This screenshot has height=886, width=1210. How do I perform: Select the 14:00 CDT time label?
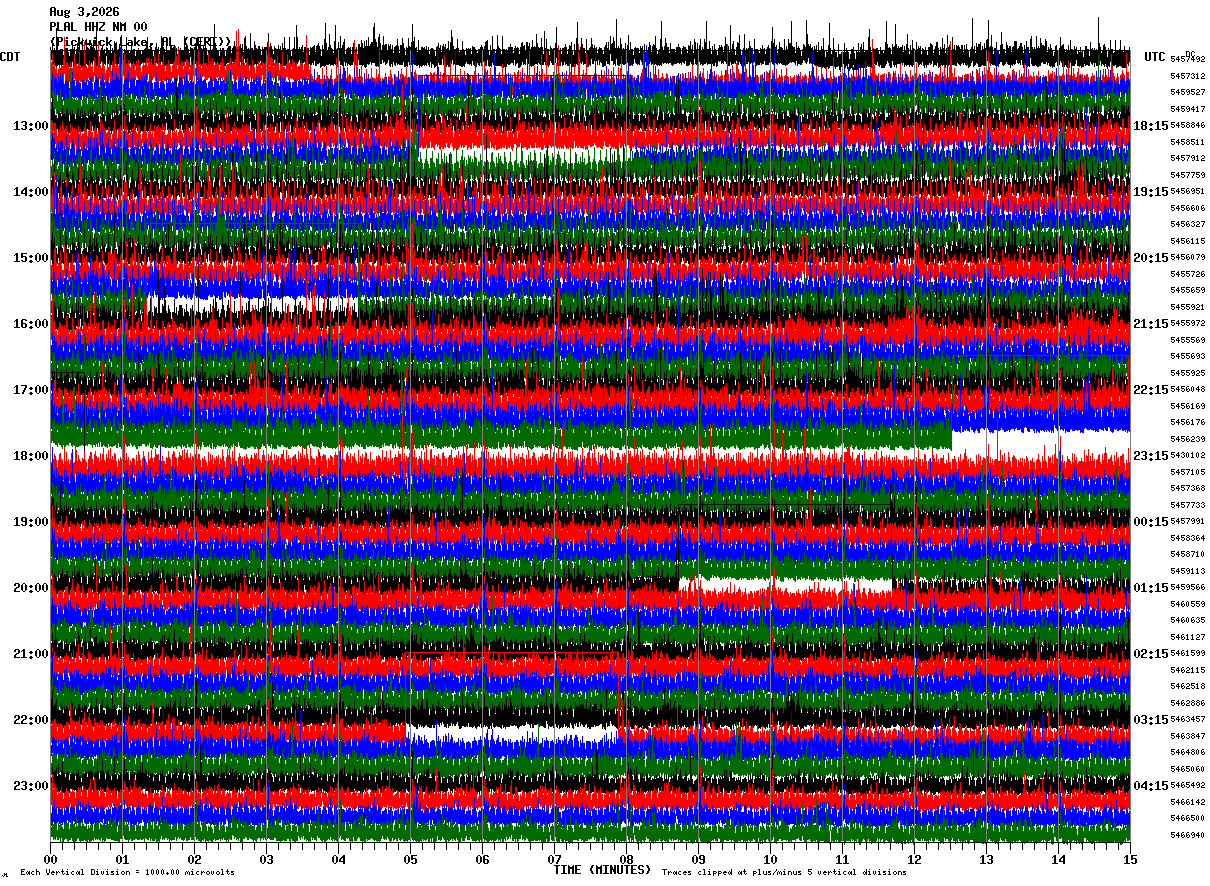click(x=30, y=192)
